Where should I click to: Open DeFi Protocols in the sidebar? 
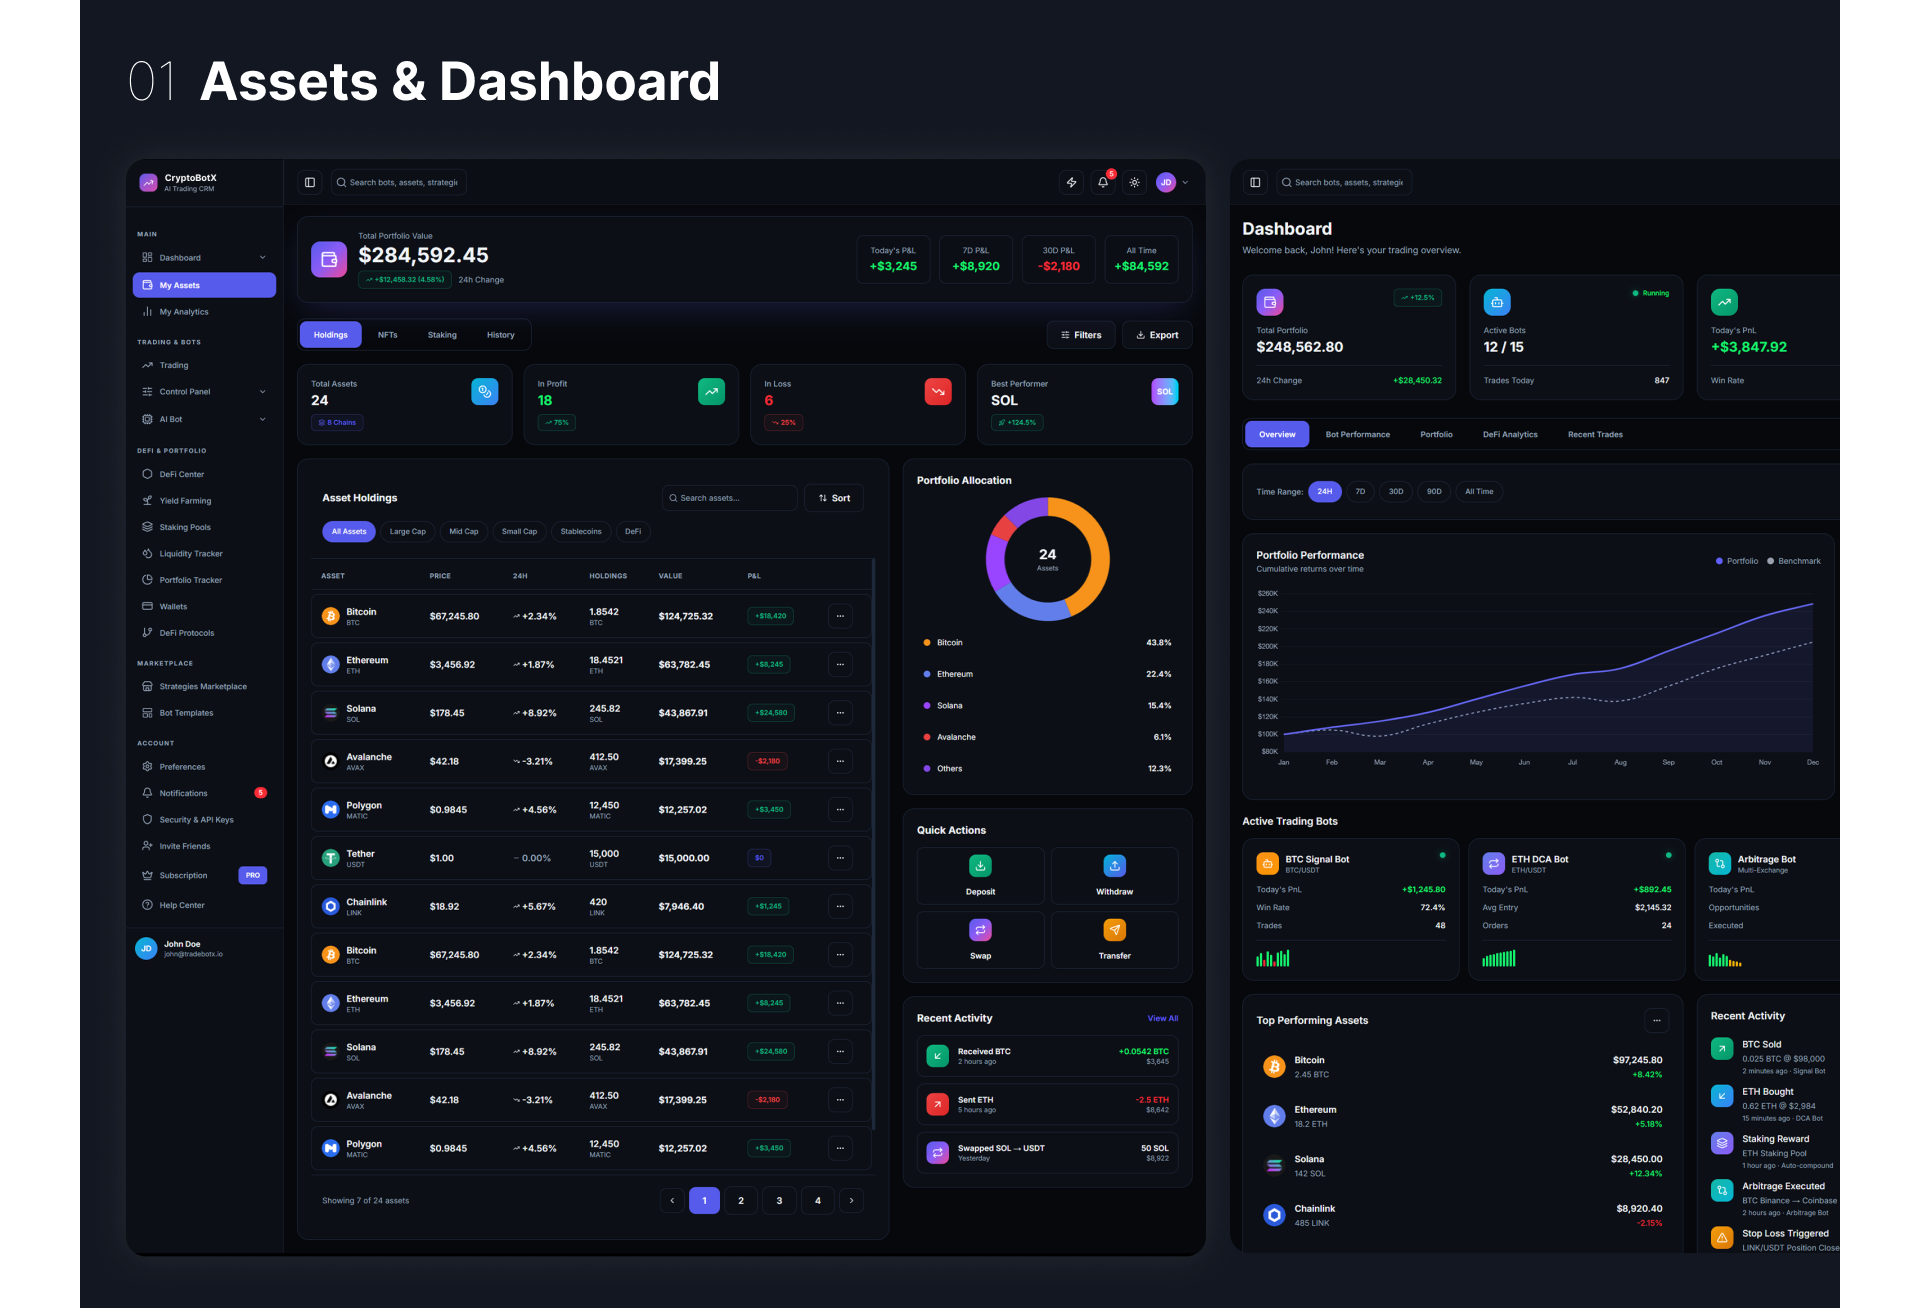(204, 633)
